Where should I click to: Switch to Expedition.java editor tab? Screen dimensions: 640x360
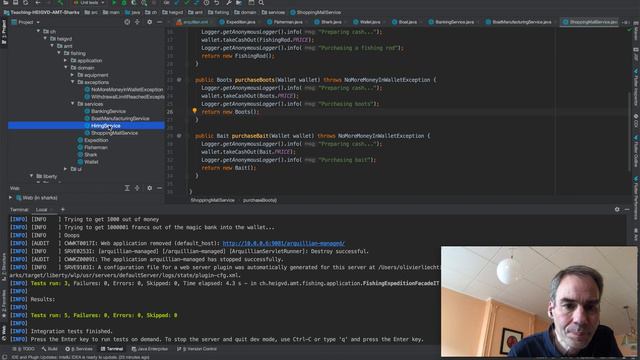coord(238,22)
